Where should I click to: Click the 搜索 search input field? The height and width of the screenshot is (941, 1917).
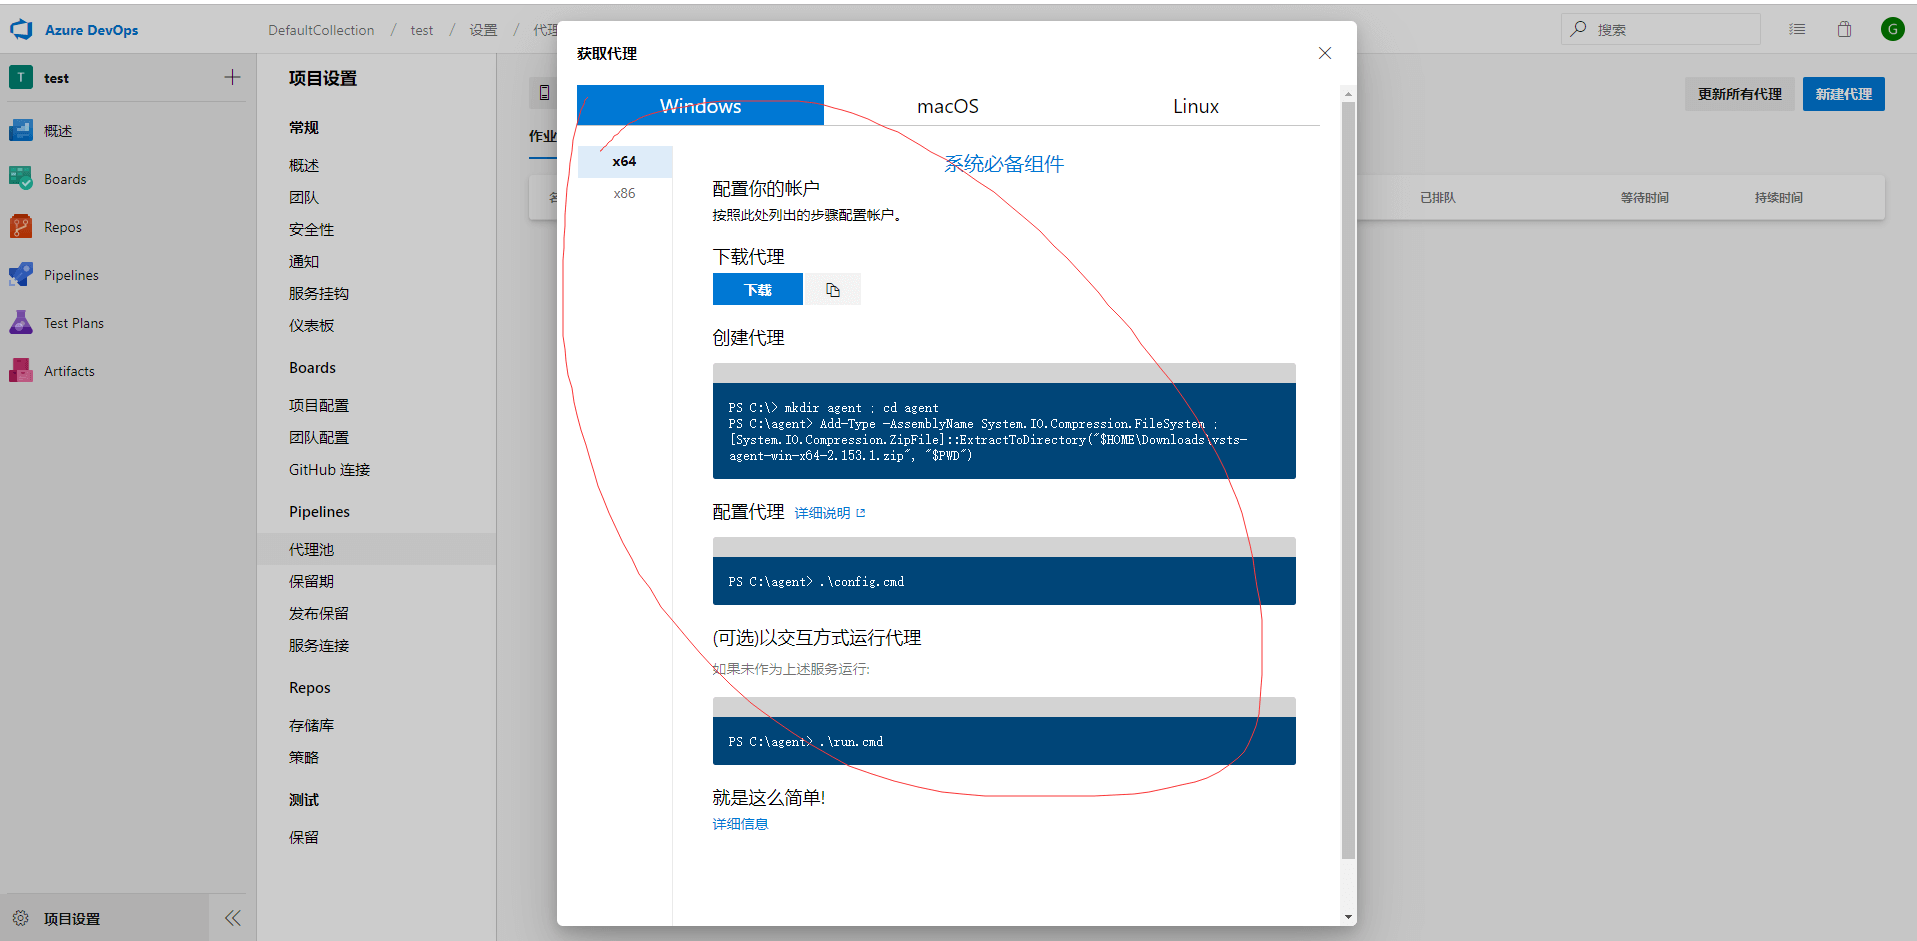[x=1670, y=30]
